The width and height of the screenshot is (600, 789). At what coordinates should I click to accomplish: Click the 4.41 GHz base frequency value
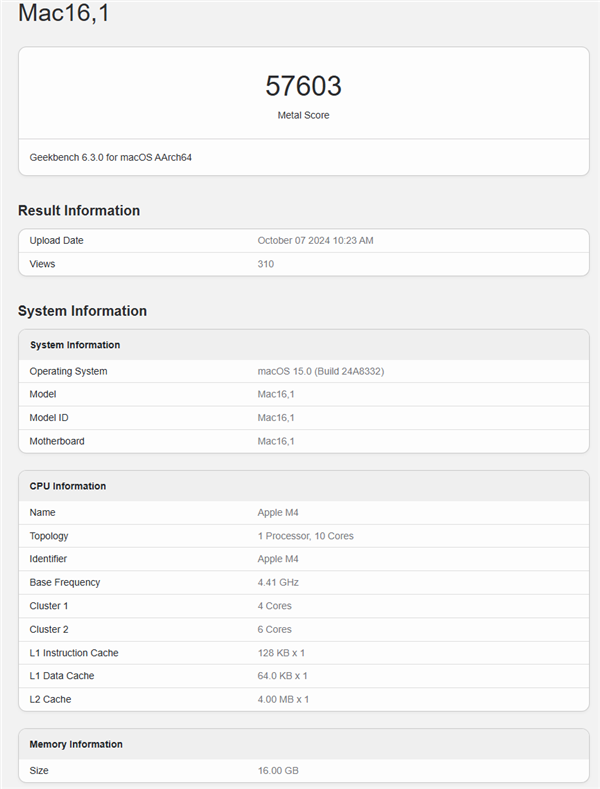pos(278,582)
